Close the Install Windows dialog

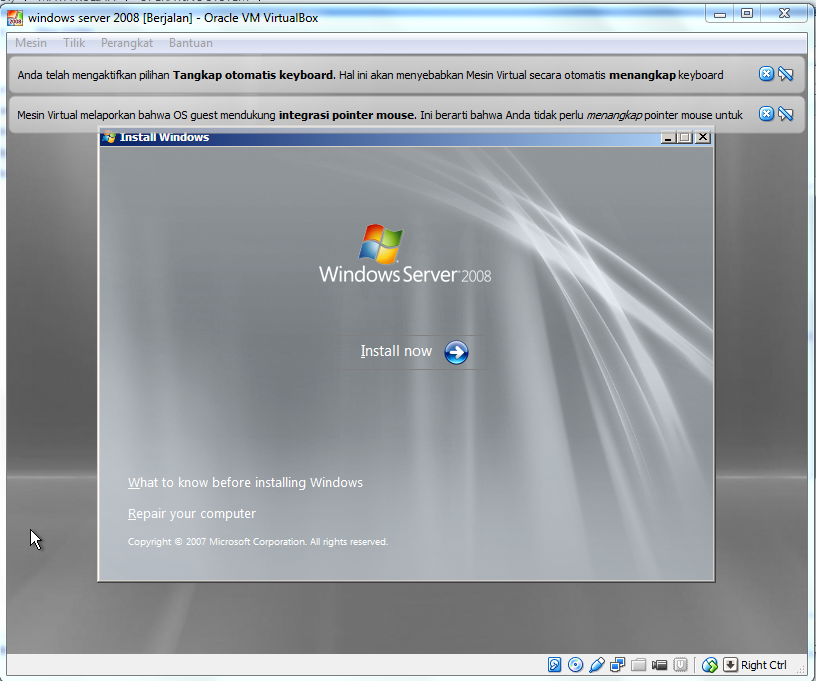[x=703, y=137]
